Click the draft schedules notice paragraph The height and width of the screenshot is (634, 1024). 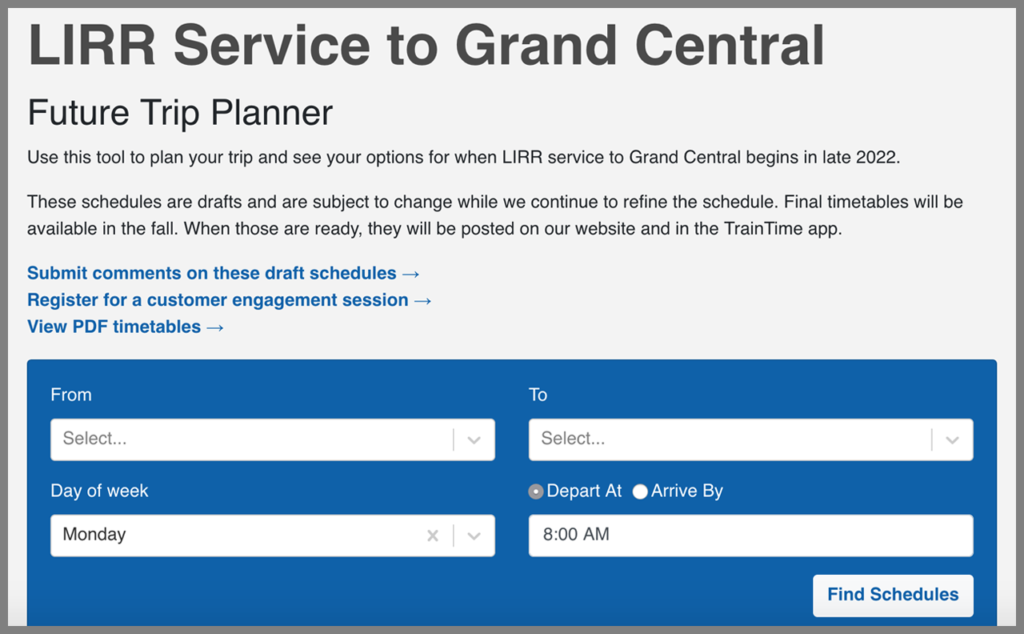pyautogui.click(x=495, y=215)
